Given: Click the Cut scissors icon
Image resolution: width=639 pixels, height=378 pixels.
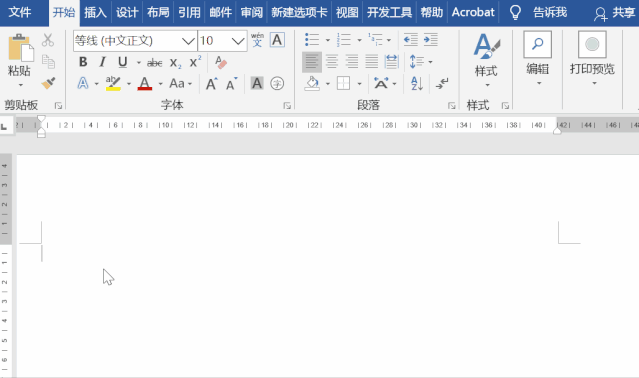Looking at the screenshot, I should click(x=48, y=40).
